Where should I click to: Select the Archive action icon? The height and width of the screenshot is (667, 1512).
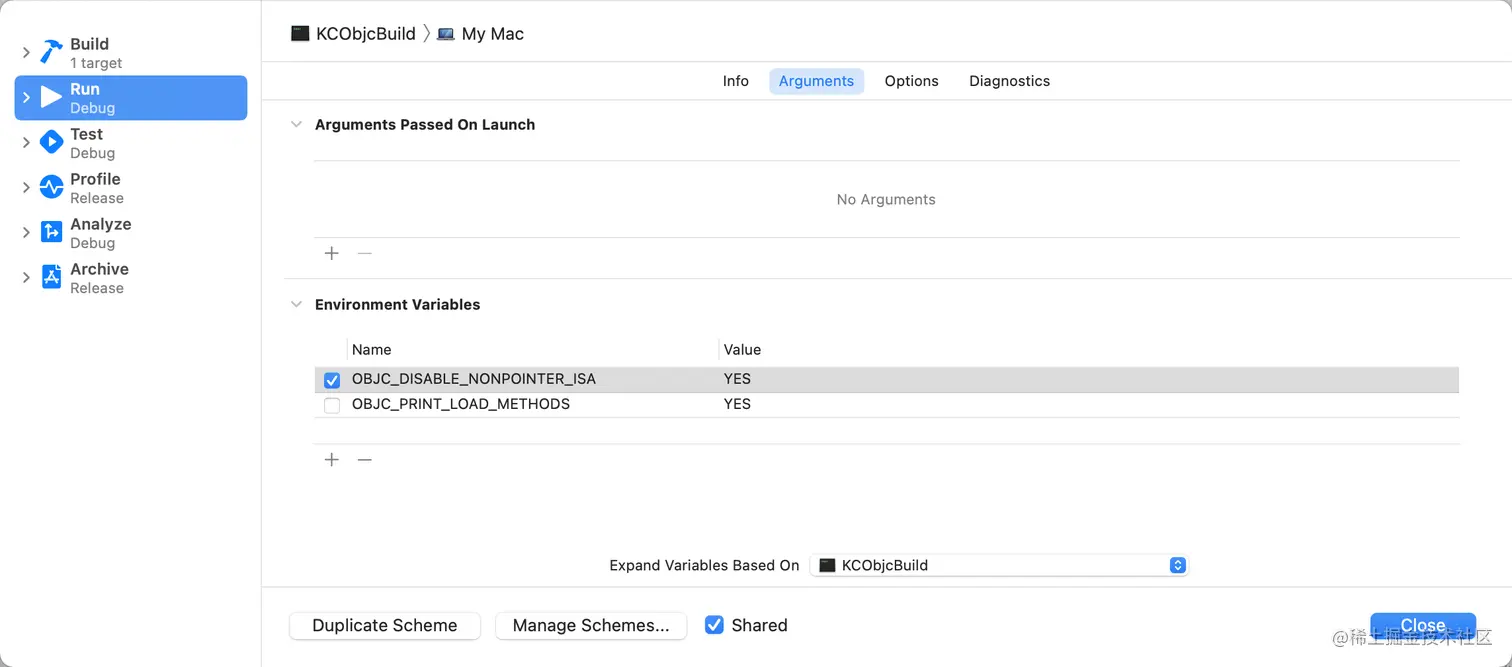(x=51, y=277)
